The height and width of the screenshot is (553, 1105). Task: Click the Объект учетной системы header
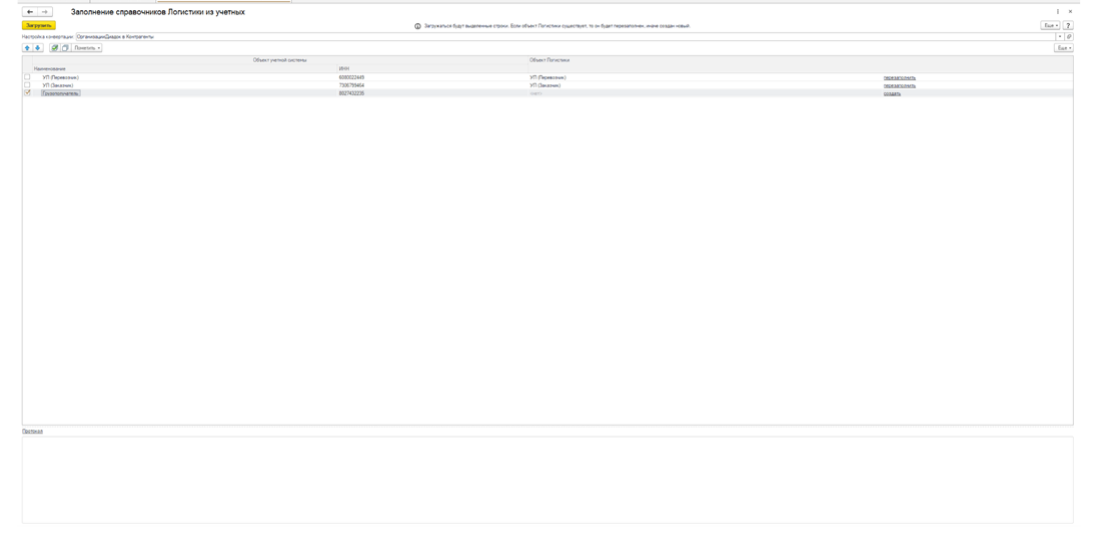pos(280,61)
